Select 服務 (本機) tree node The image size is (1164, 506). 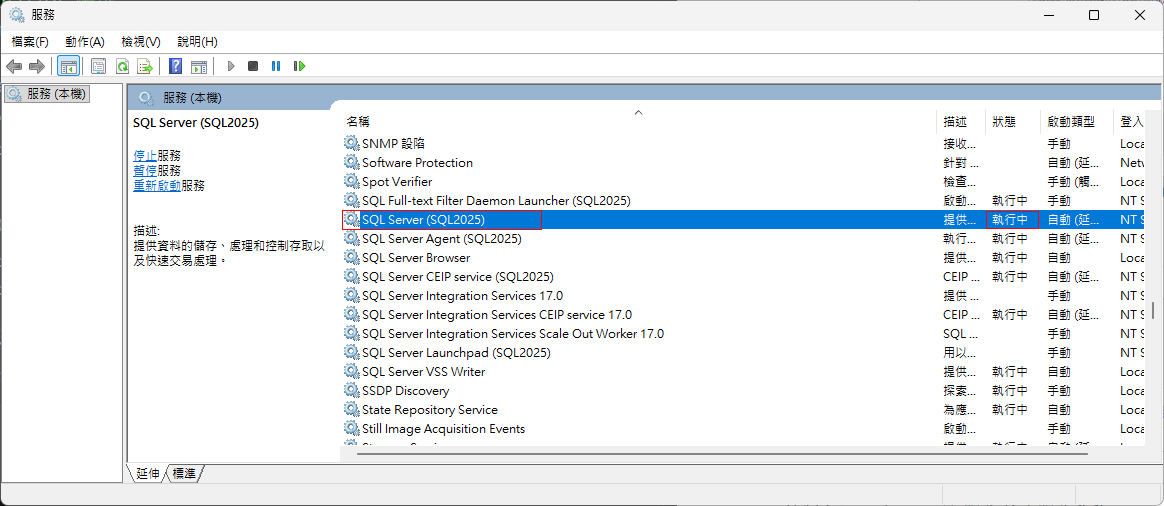47,94
